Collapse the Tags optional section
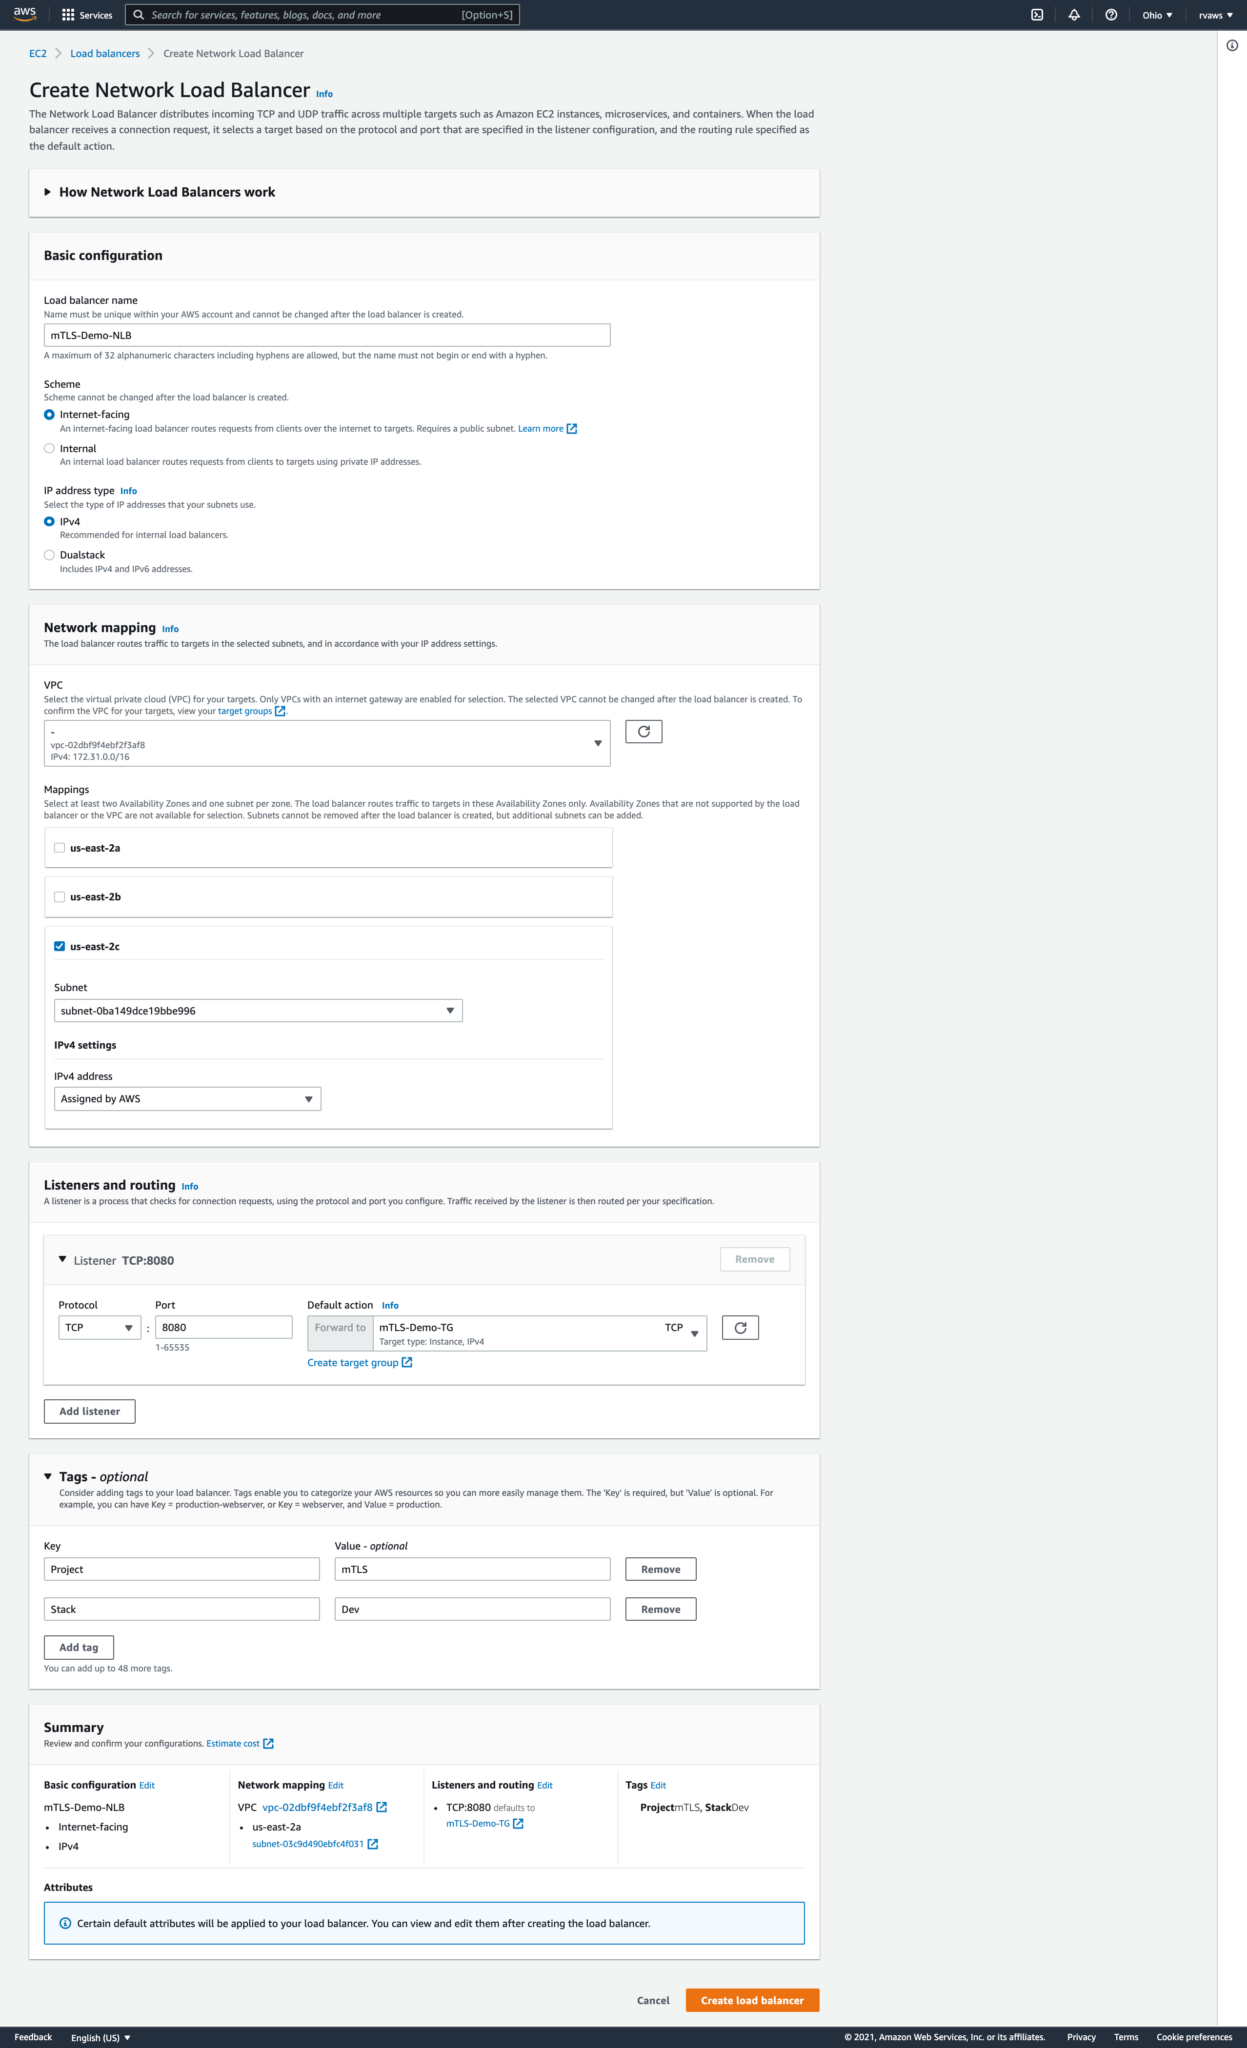 [x=48, y=1476]
